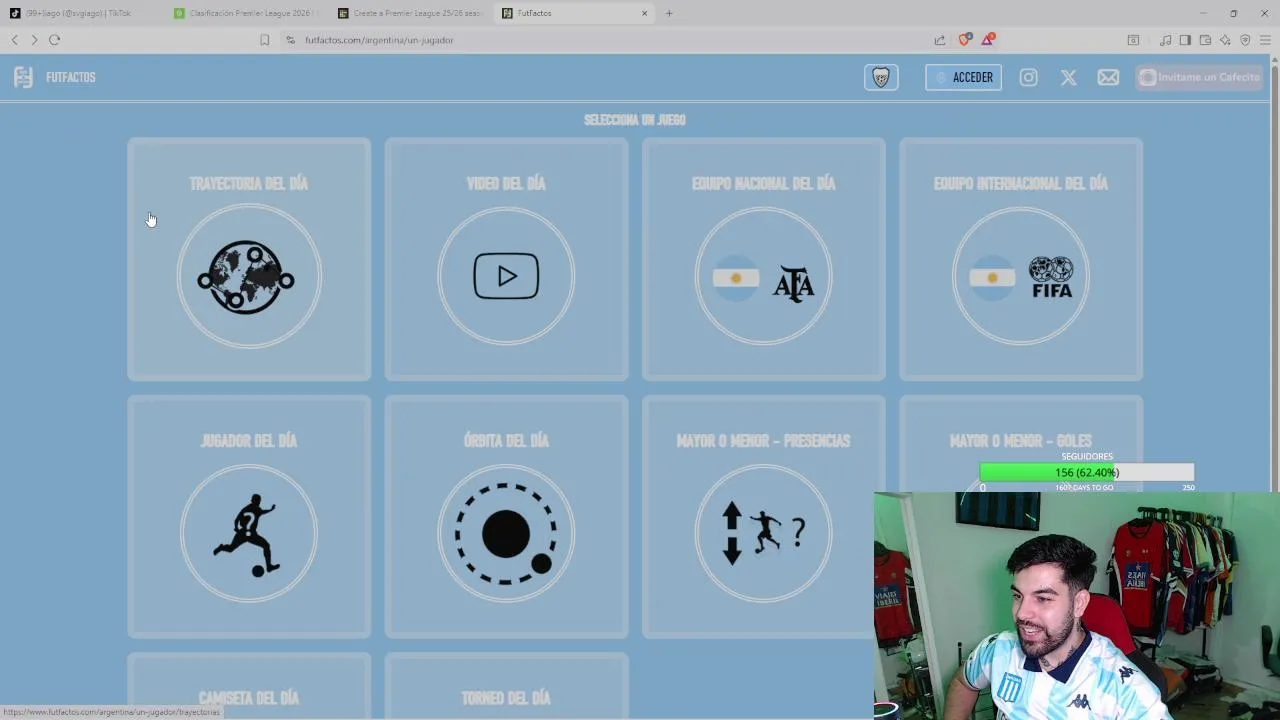Click the Jugador del Día heading text
1280x720 pixels.
(x=249, y=441)
